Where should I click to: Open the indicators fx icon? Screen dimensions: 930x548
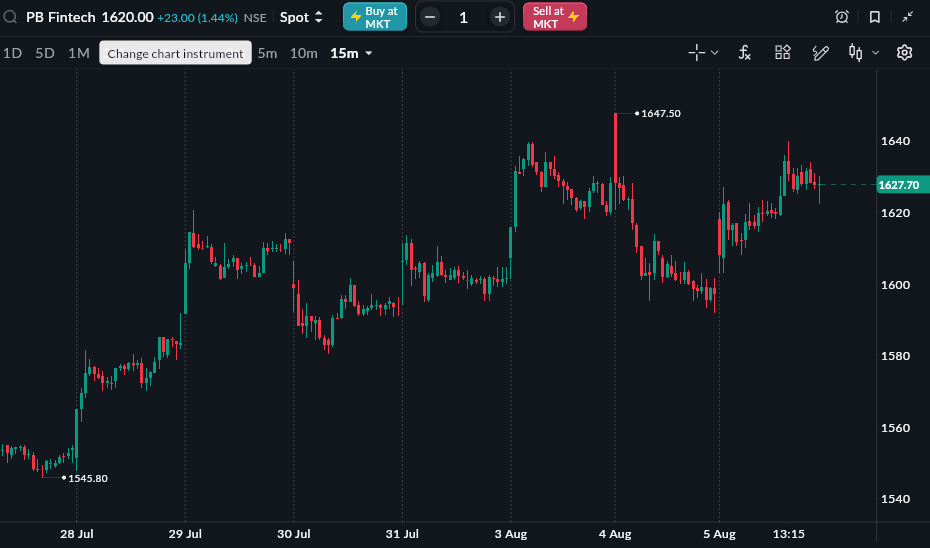pos(744,53)
